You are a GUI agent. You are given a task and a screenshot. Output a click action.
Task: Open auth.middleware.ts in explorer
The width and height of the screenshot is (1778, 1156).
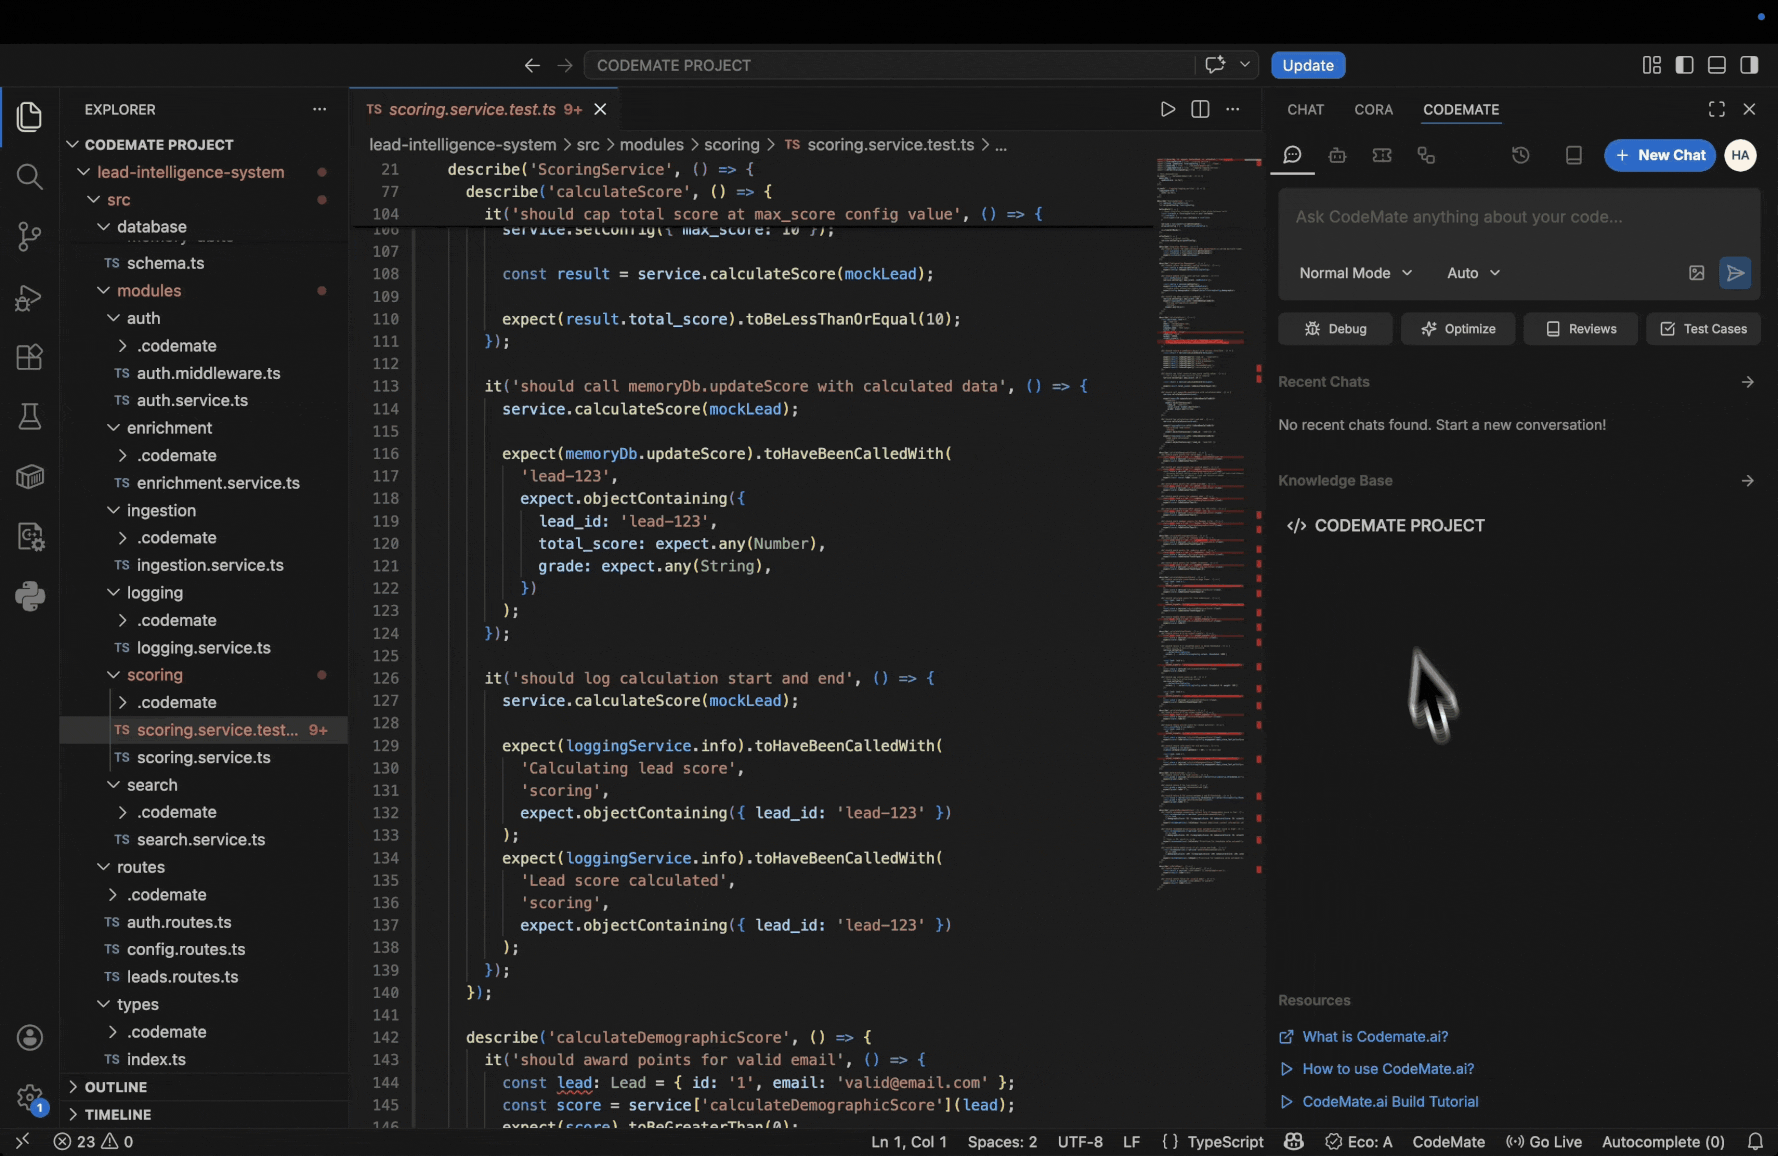(x=208, y=373)
